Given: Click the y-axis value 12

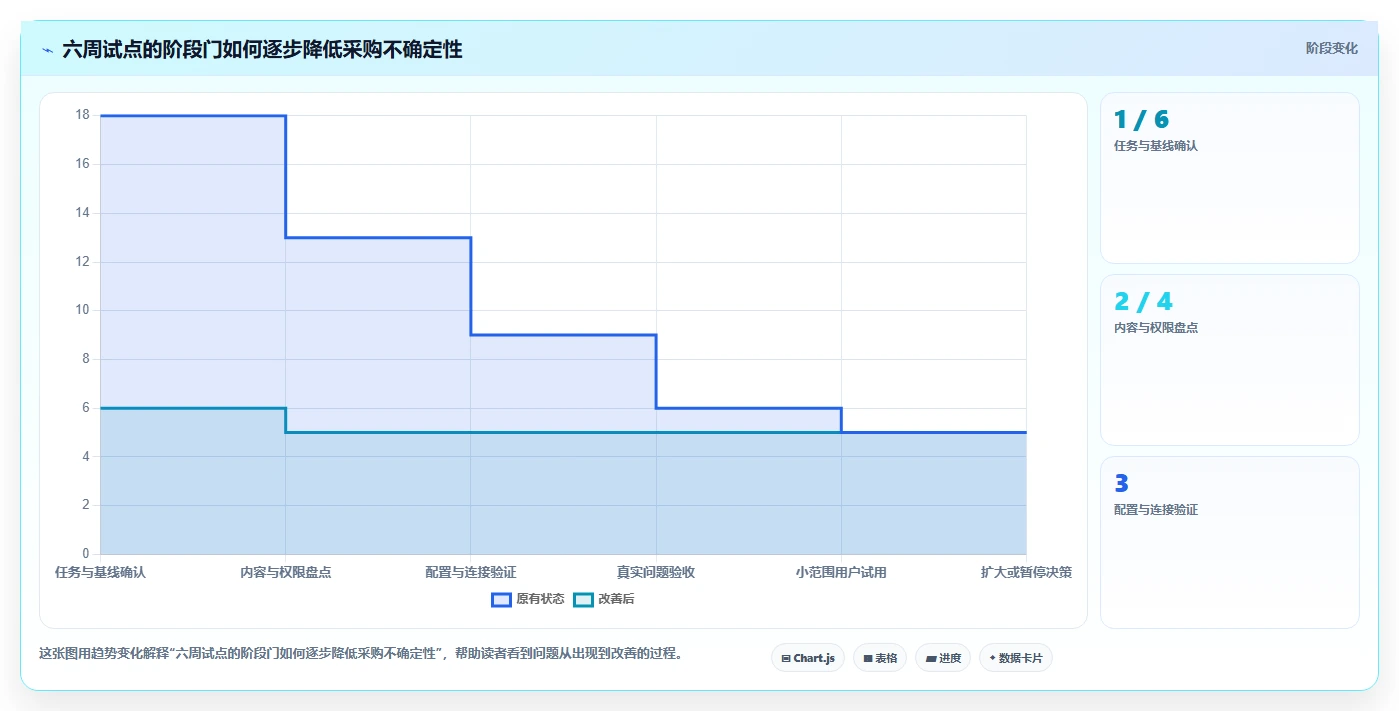Looking at the screenshot, I should click(x=82, y=262).
